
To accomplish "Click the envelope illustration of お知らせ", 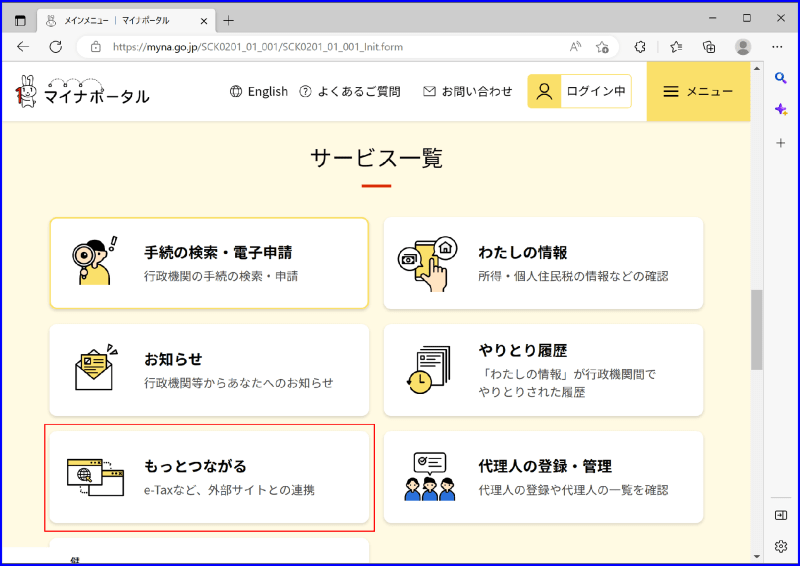I will [x=95, y=367].
